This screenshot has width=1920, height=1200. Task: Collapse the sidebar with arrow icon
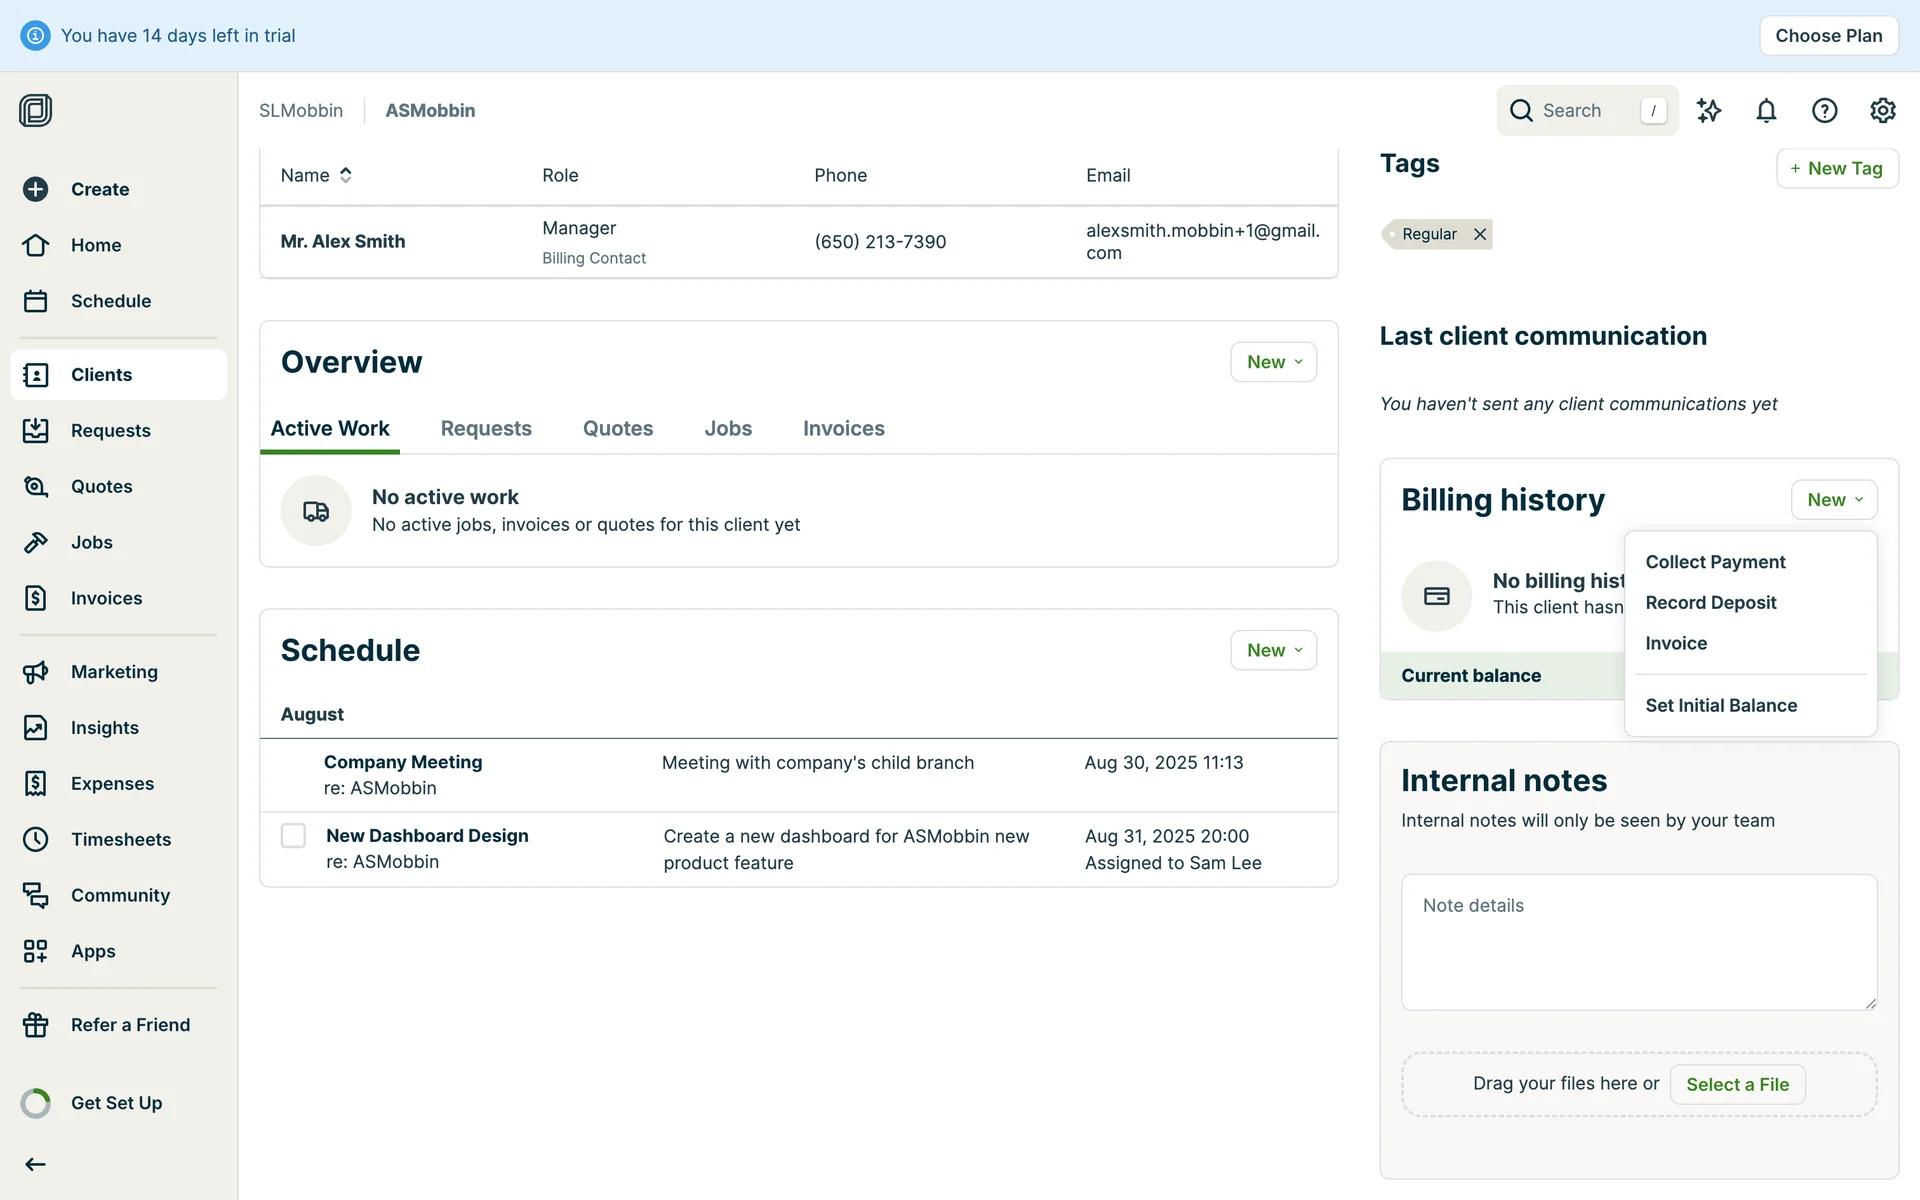click(36, 1164)
